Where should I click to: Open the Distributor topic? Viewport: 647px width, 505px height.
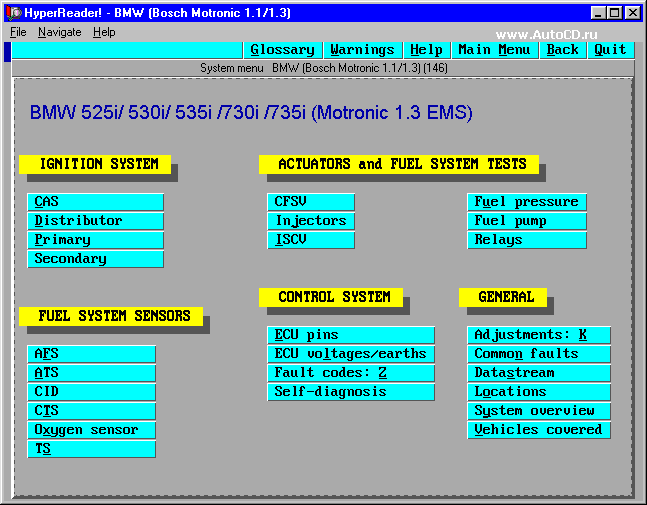click(96, 221)
